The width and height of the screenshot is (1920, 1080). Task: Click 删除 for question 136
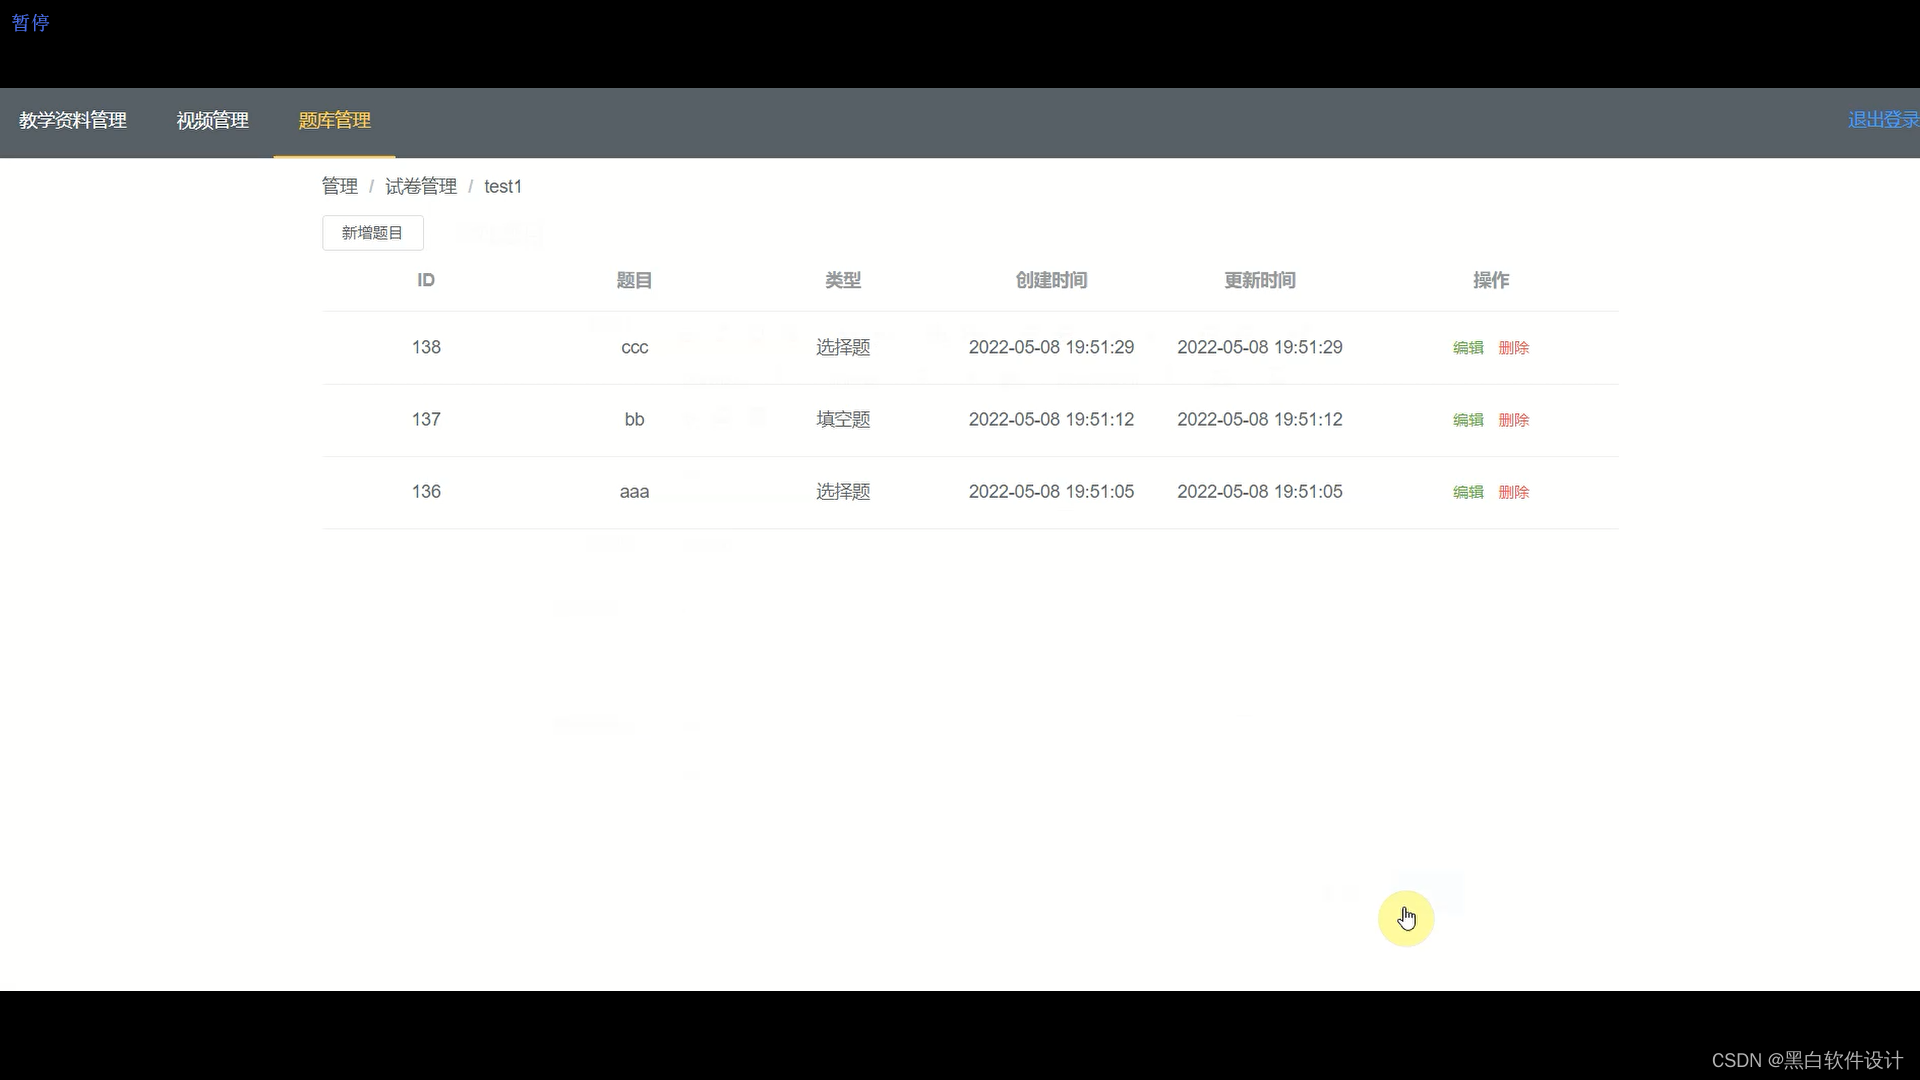[1514, 492]
